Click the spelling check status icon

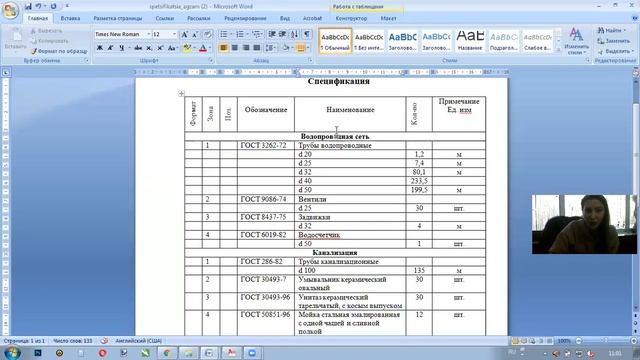104,340
